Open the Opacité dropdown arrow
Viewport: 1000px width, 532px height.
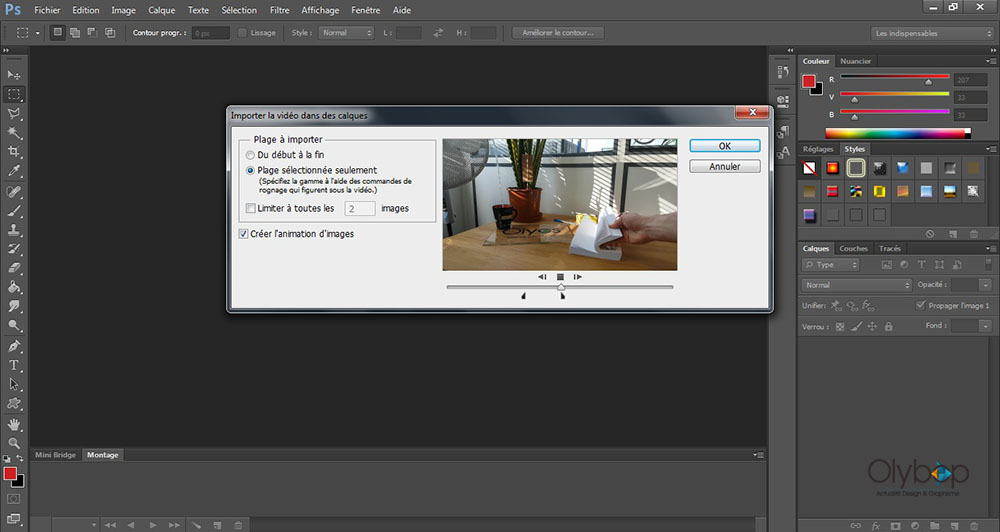[986, 285]
